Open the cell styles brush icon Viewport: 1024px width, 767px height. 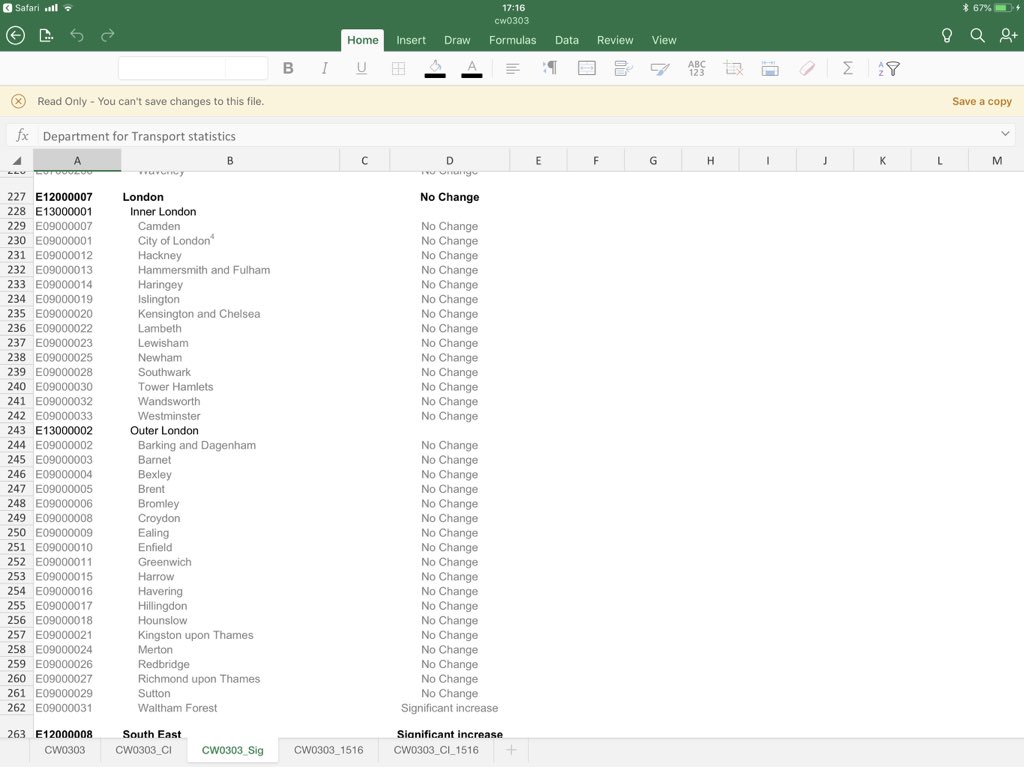pyautogui.click(x=660, y=68)
